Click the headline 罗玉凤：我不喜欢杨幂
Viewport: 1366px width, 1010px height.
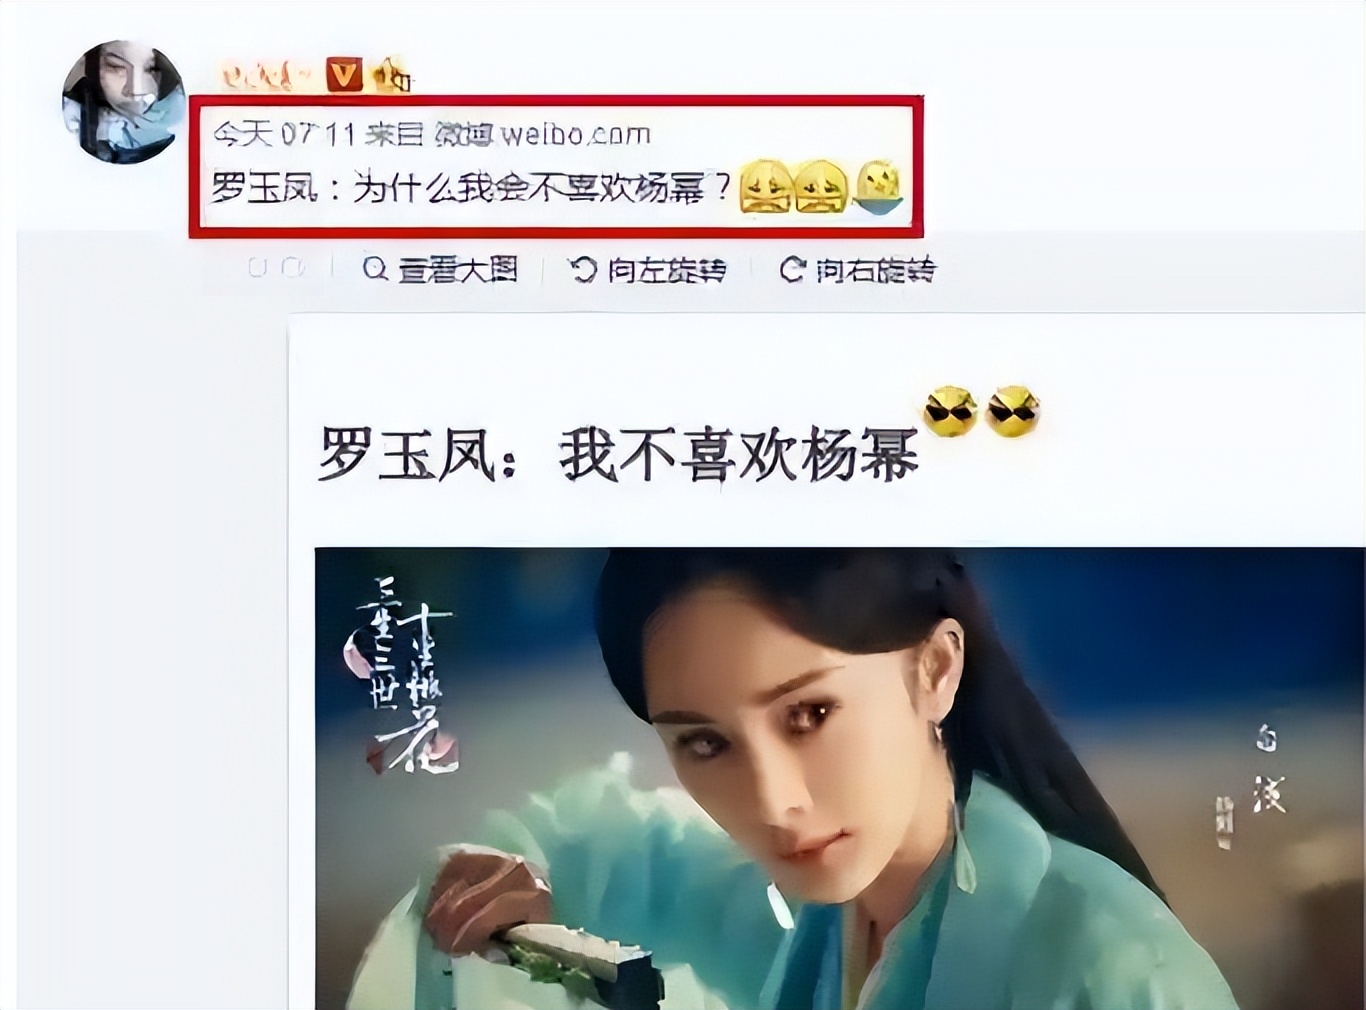[x=618, y=455]
